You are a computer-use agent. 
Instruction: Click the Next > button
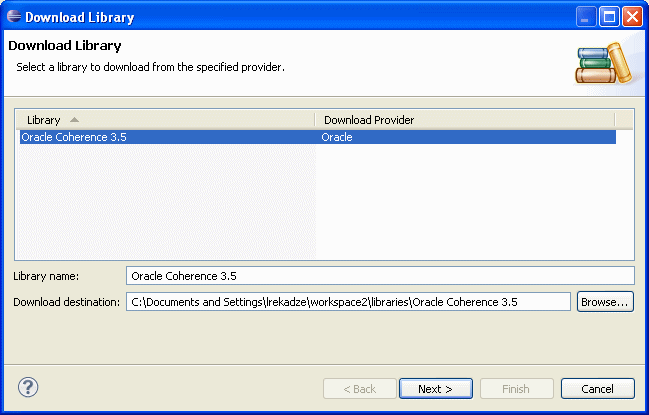click(435, 389)
